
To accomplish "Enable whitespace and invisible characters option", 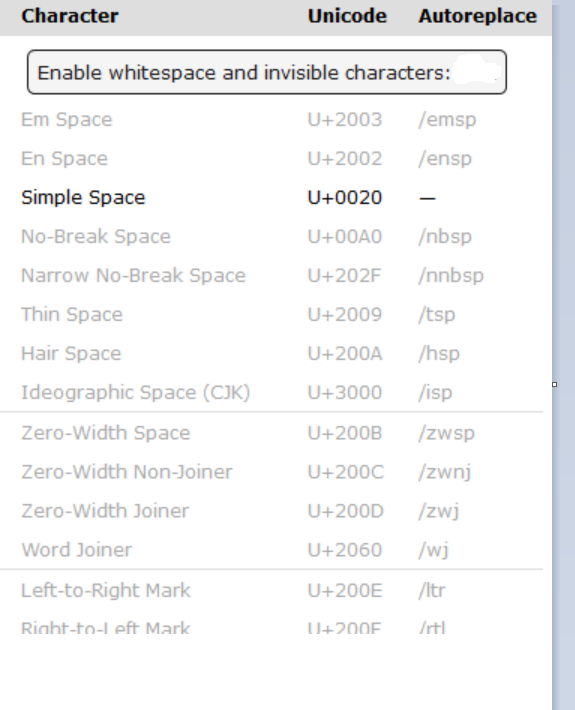I will pyautogui.click(x=267, y=72).
